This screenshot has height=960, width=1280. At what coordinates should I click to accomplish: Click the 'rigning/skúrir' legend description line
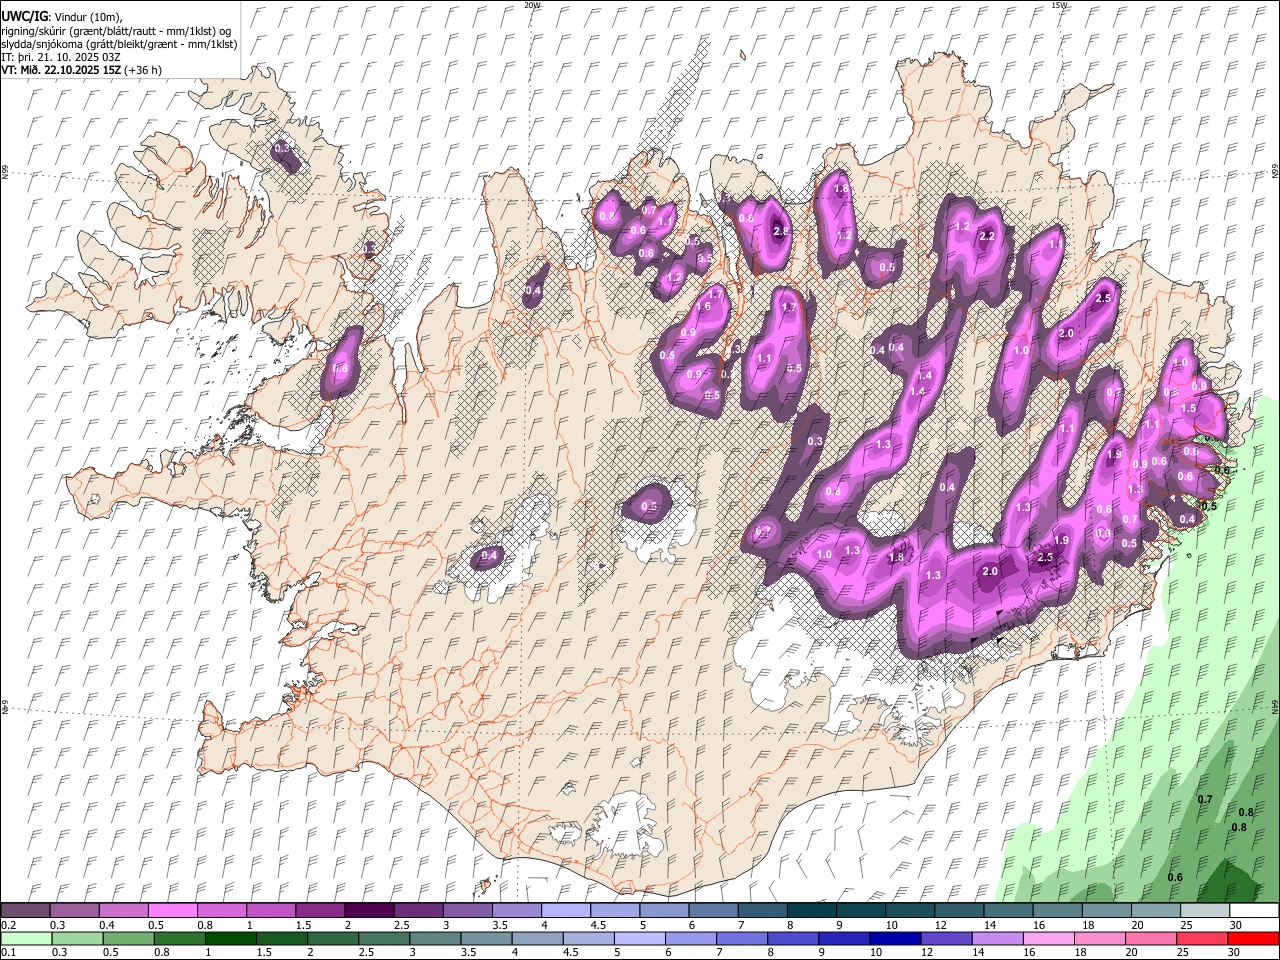pyautogui.click(x=116, y=30)
